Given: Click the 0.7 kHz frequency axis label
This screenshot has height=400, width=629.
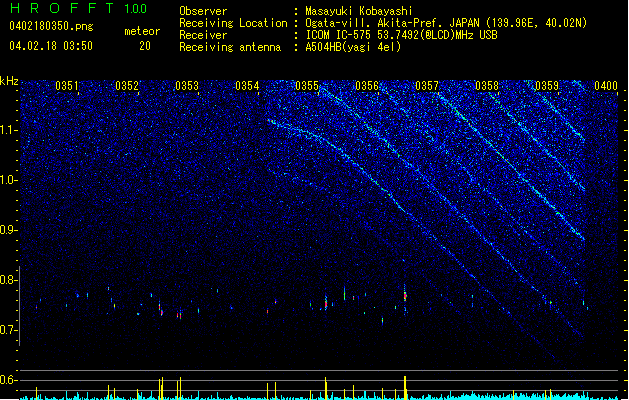Looking at the screenshot, I should [9, 330].
